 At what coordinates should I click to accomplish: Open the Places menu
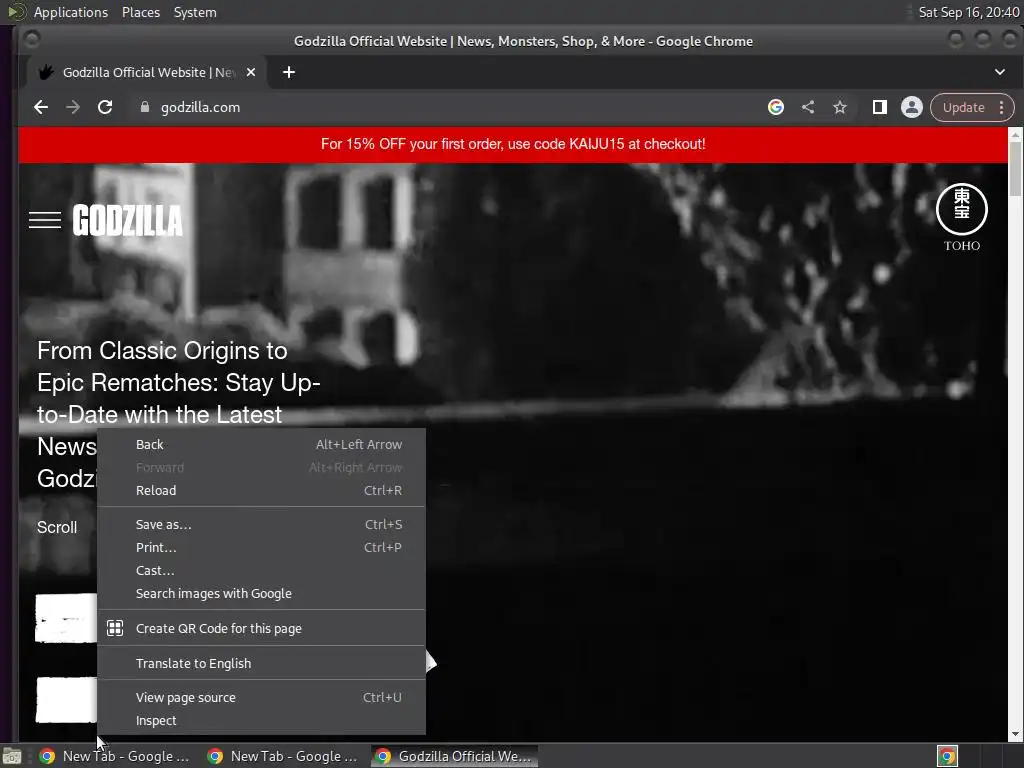pyautogui.click(x=140, y=12)
